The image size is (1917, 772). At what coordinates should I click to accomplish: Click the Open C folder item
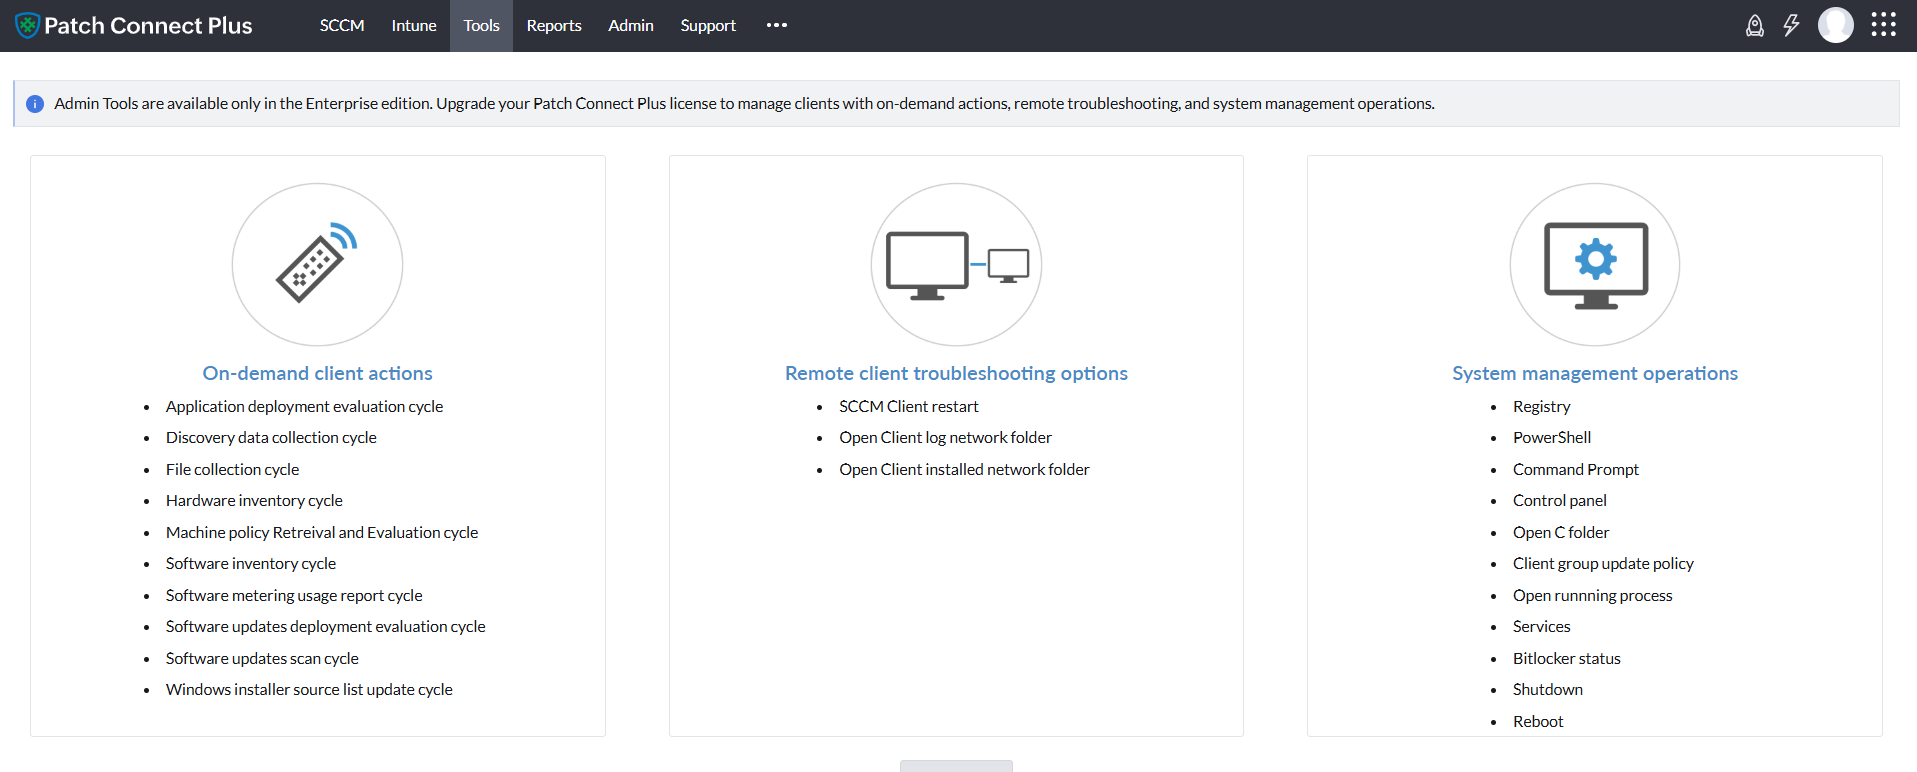(1561, 533)
